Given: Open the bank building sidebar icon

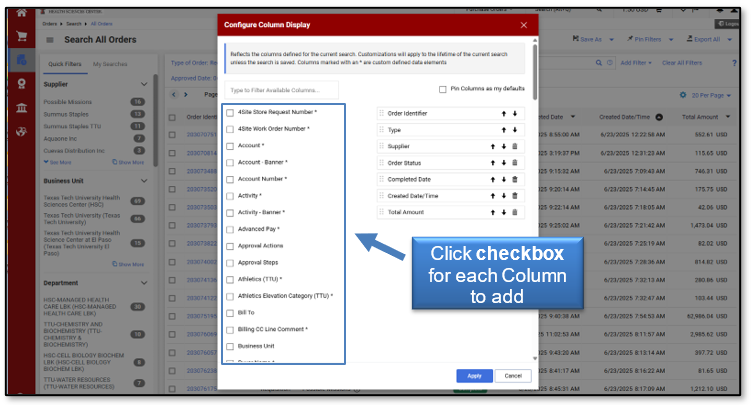Looking at the screenshot, I should [22, 108].
